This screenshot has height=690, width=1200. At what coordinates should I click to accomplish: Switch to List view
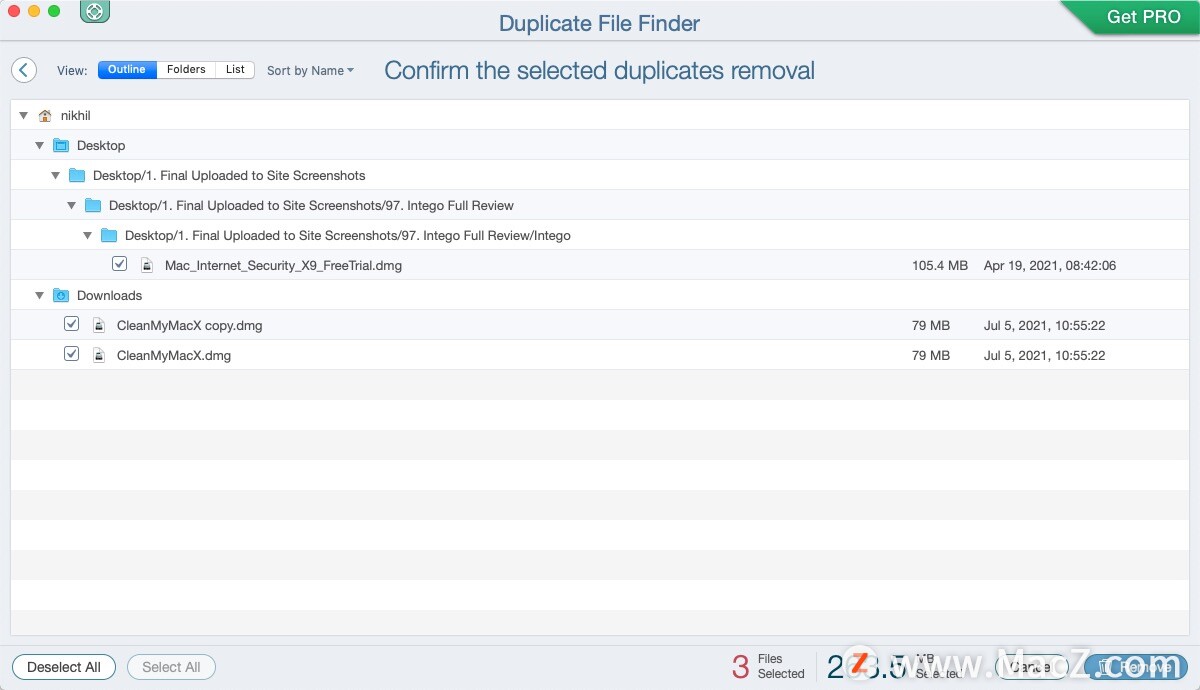coord(235,70)
